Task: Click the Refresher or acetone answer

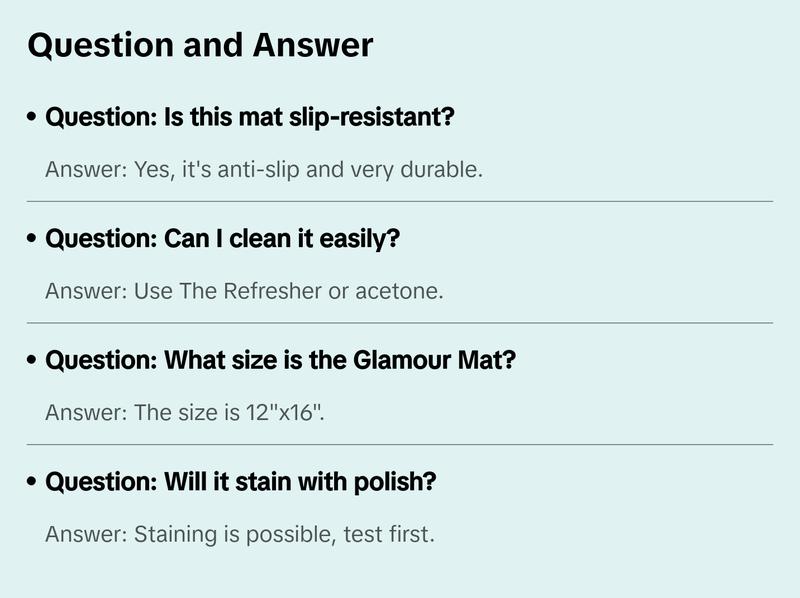Action: (243, 291)
